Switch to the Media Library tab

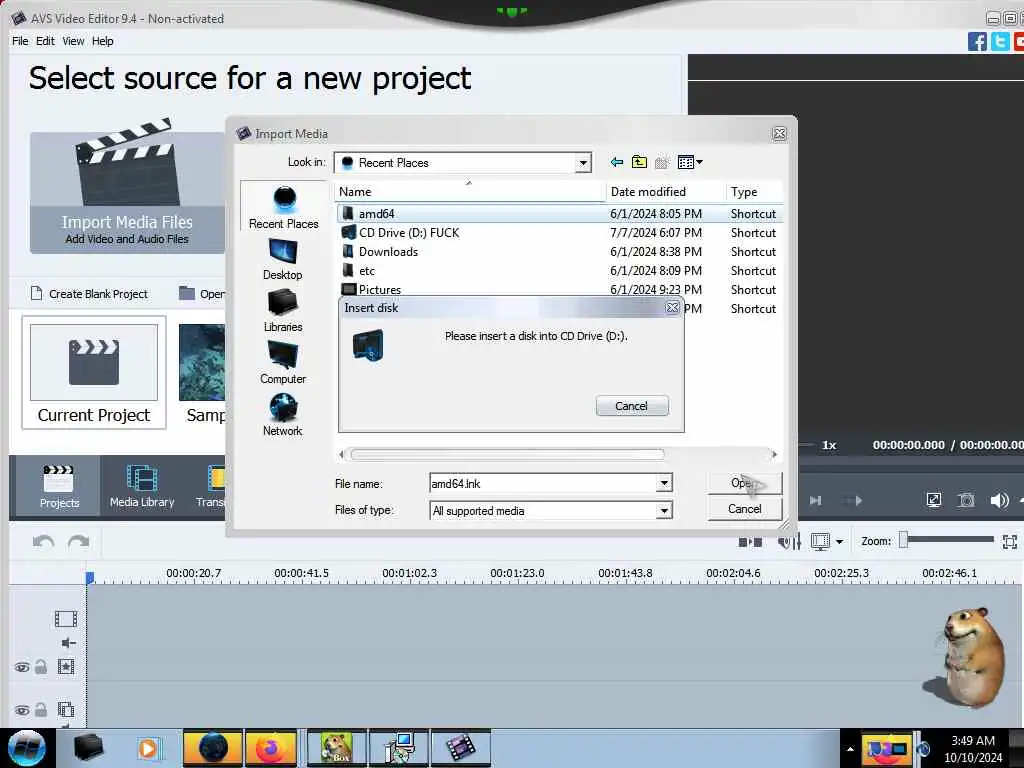(142, 487)
